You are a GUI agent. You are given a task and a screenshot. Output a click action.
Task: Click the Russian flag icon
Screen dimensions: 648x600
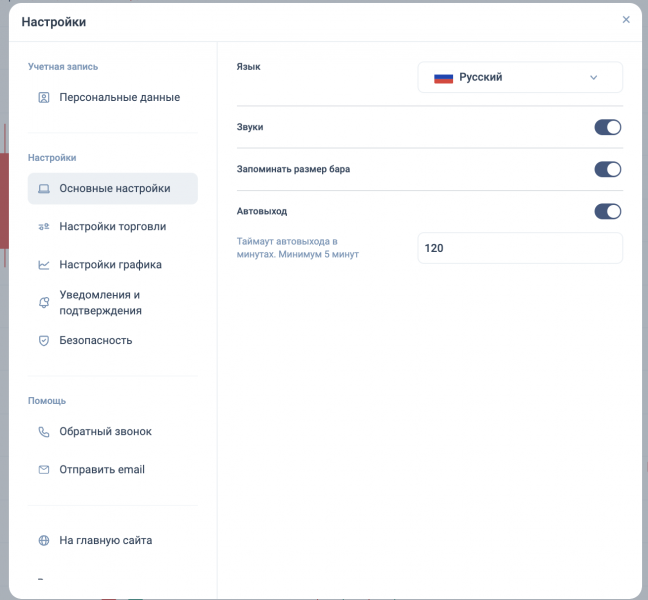[x=443, y=78]
